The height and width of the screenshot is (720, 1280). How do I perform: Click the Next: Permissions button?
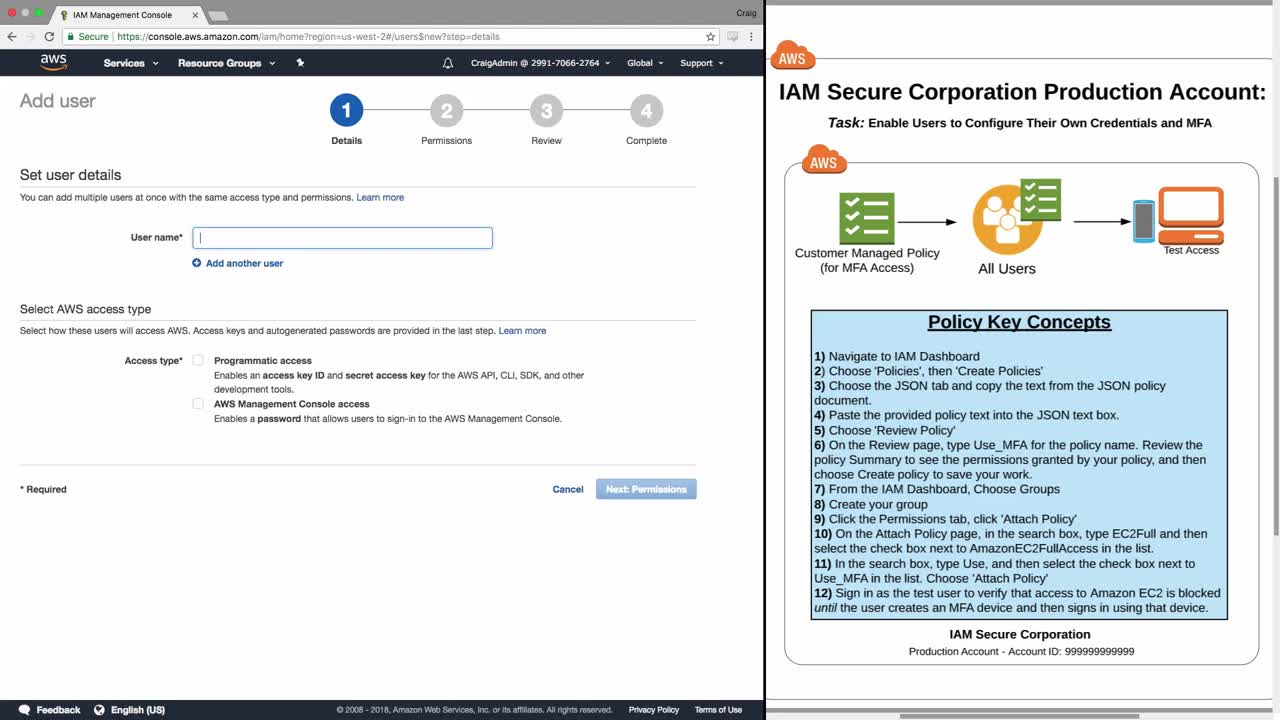(646, 489)
